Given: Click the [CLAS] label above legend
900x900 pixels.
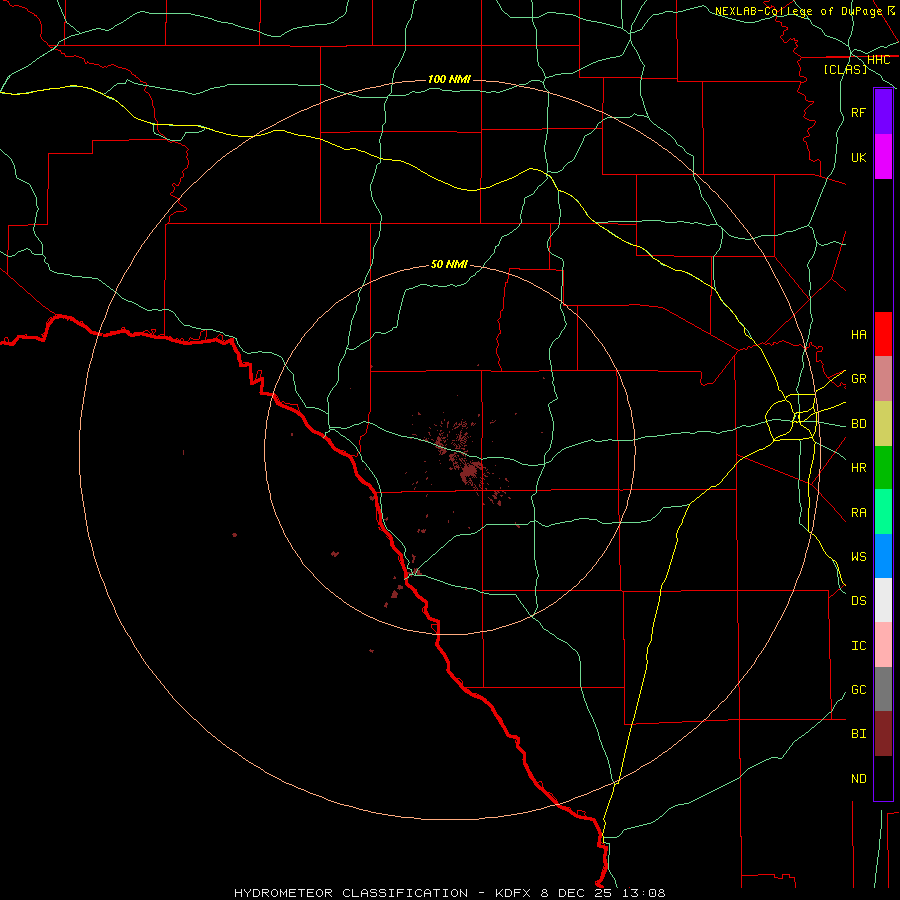Looking at the screenshot, I should (845, 69).
